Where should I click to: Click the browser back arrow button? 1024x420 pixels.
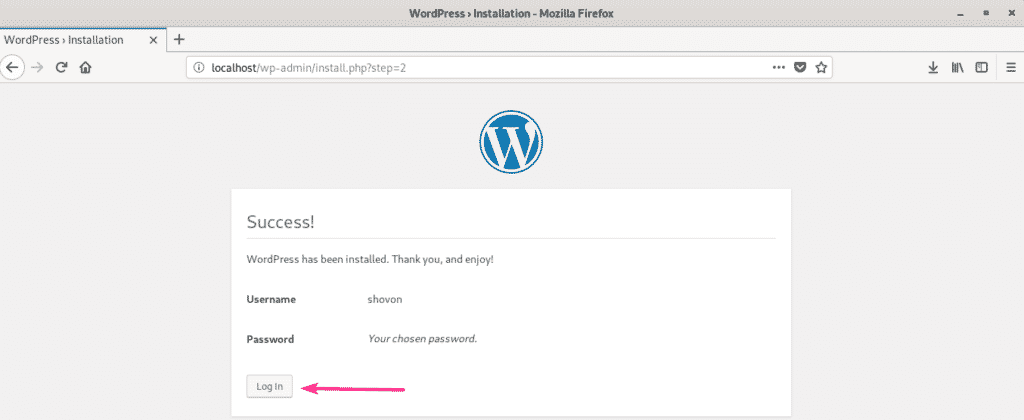pos(12,67)
